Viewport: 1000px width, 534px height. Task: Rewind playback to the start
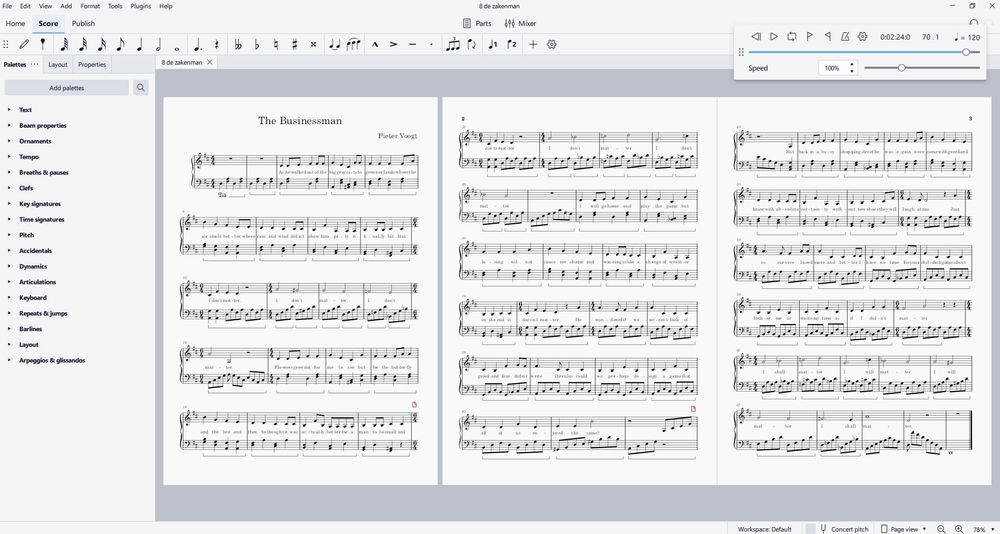756,36
